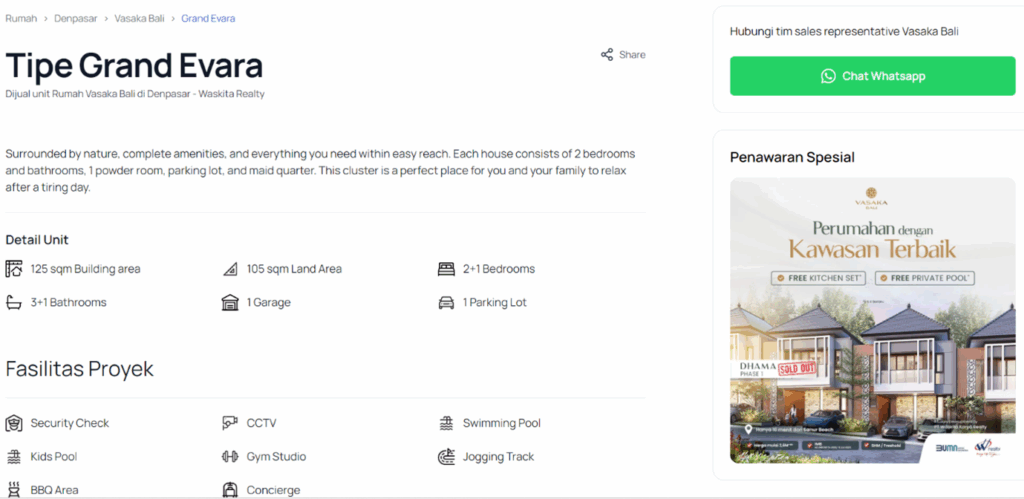Open the Penawaran Spesial promo banner
1024x499 pixels.
[x=865, y=320]
